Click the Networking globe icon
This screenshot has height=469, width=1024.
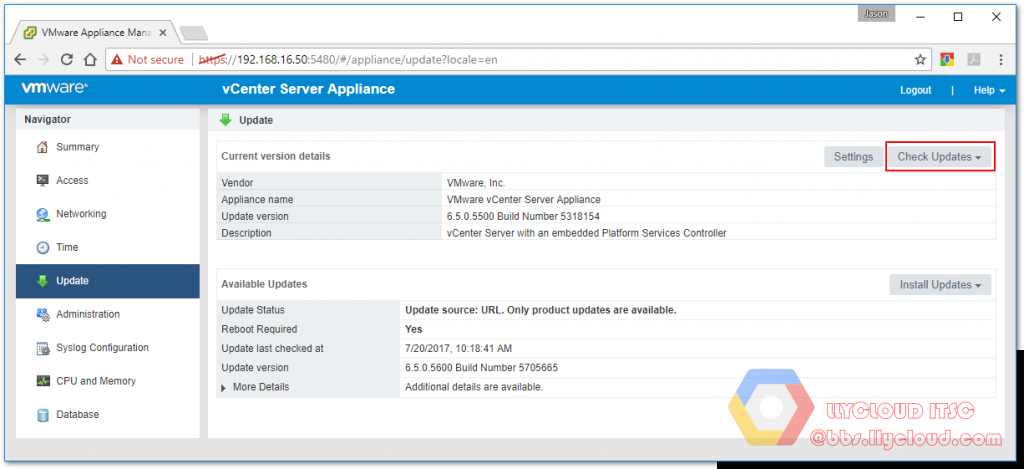point(42,214)
